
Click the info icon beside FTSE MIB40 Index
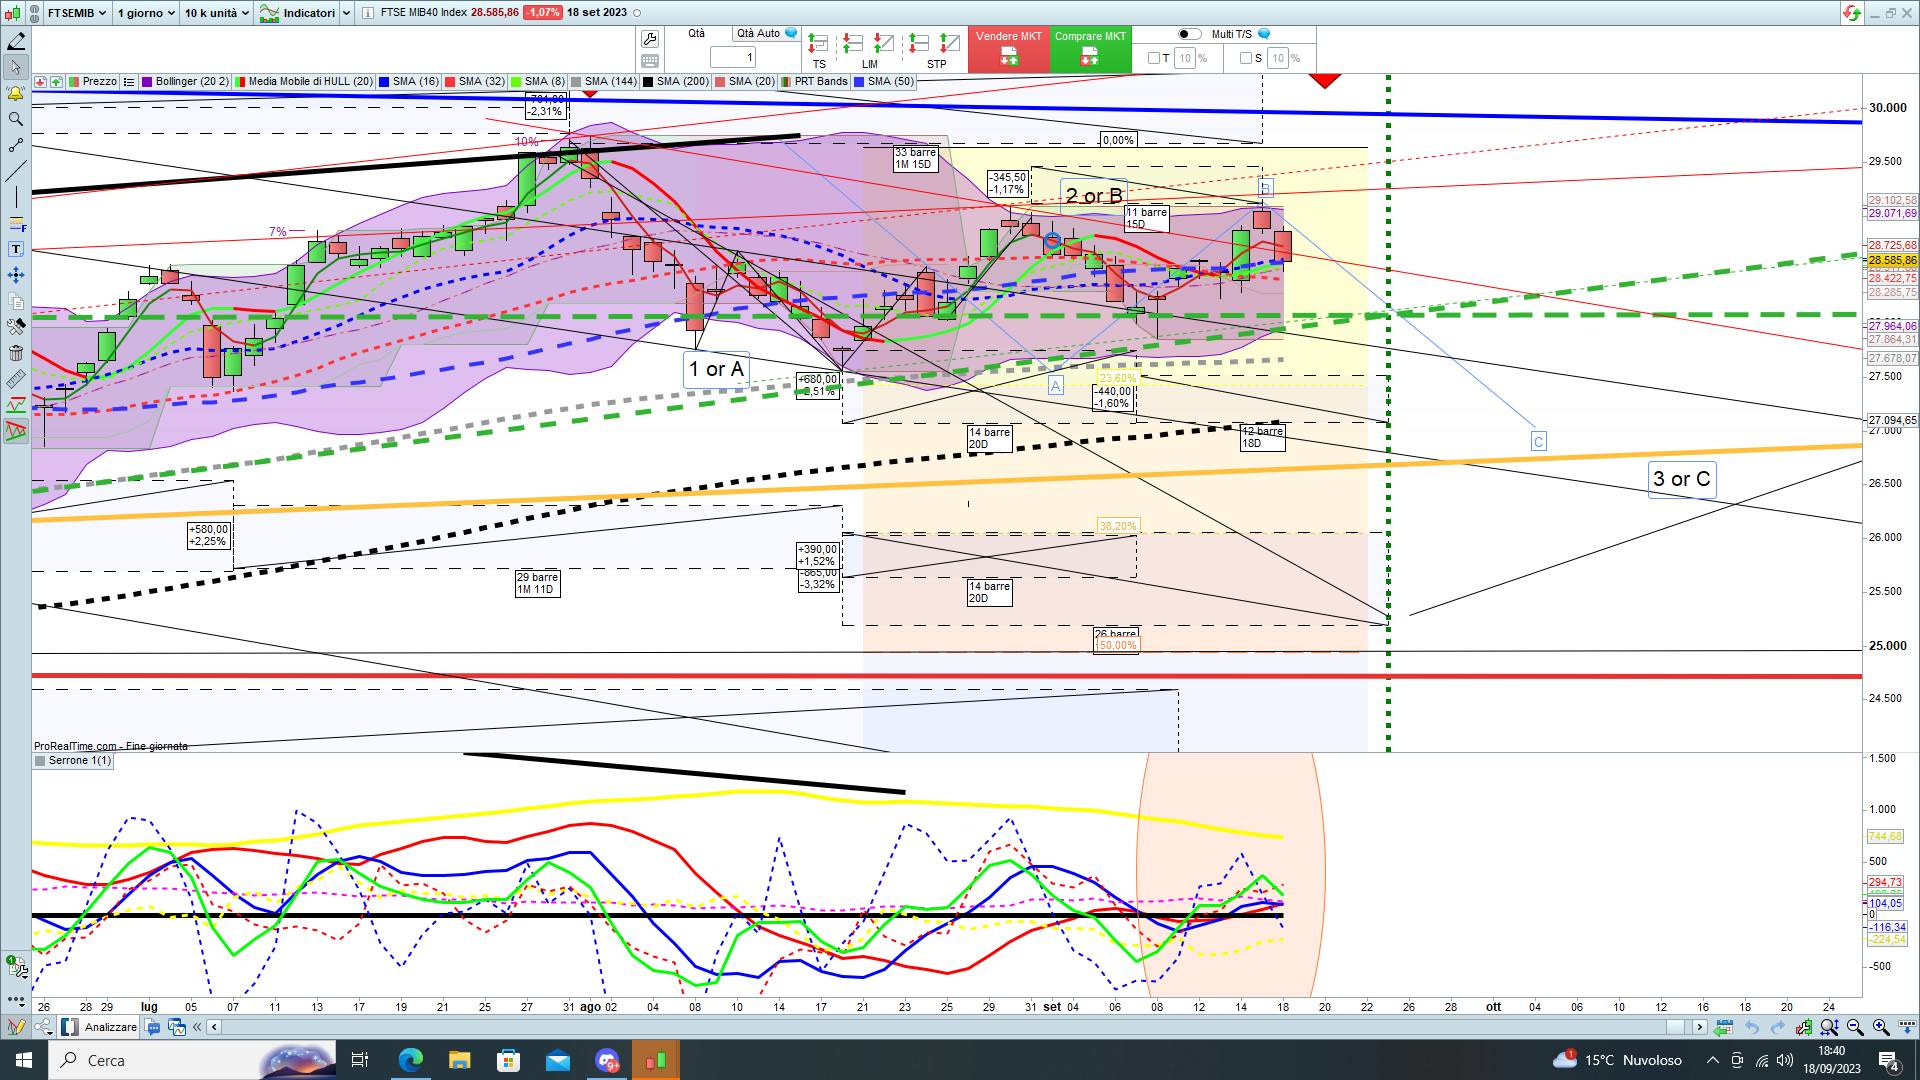click(x=368, y=13)
